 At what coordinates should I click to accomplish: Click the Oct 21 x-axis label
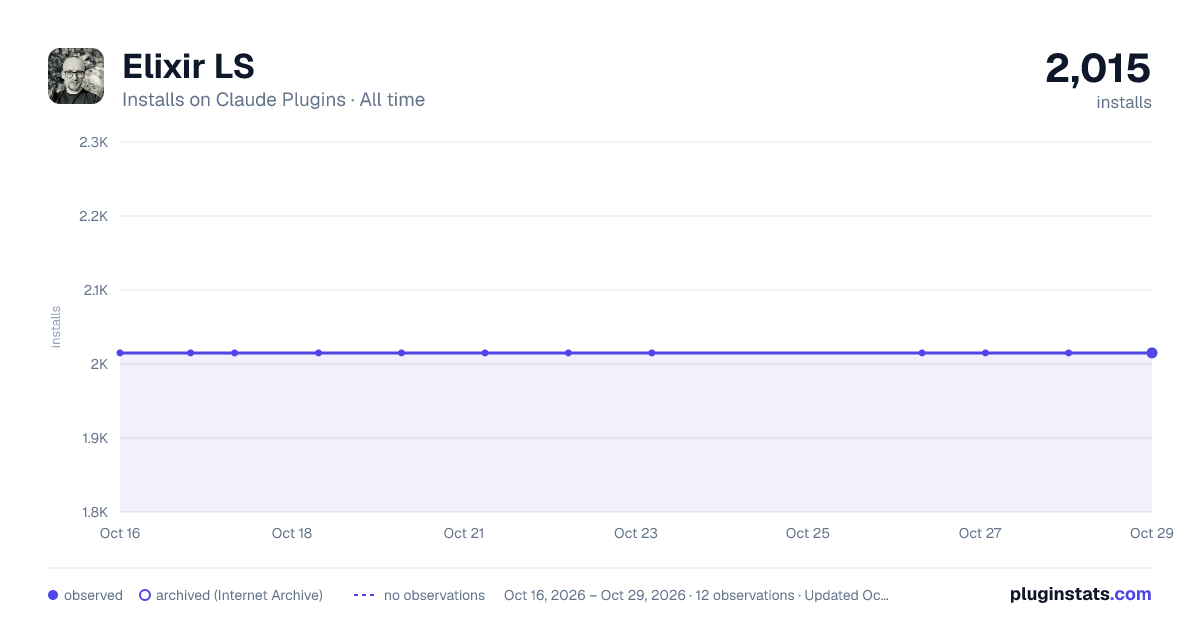pos(464,533)
